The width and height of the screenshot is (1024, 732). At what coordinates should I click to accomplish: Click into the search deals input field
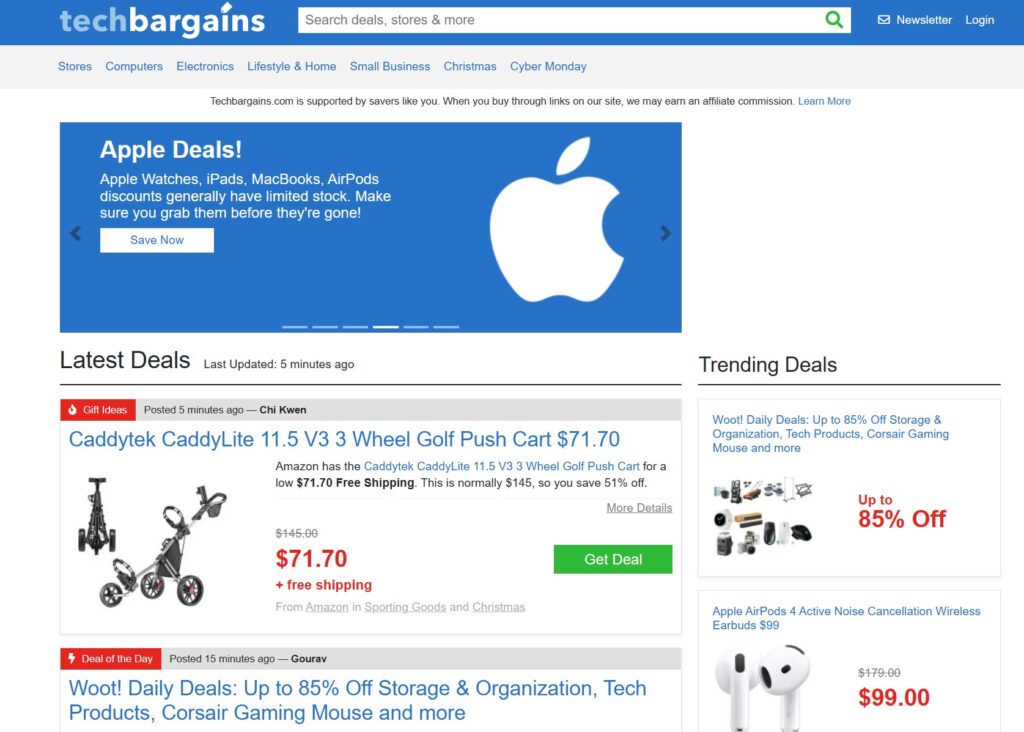562,20
